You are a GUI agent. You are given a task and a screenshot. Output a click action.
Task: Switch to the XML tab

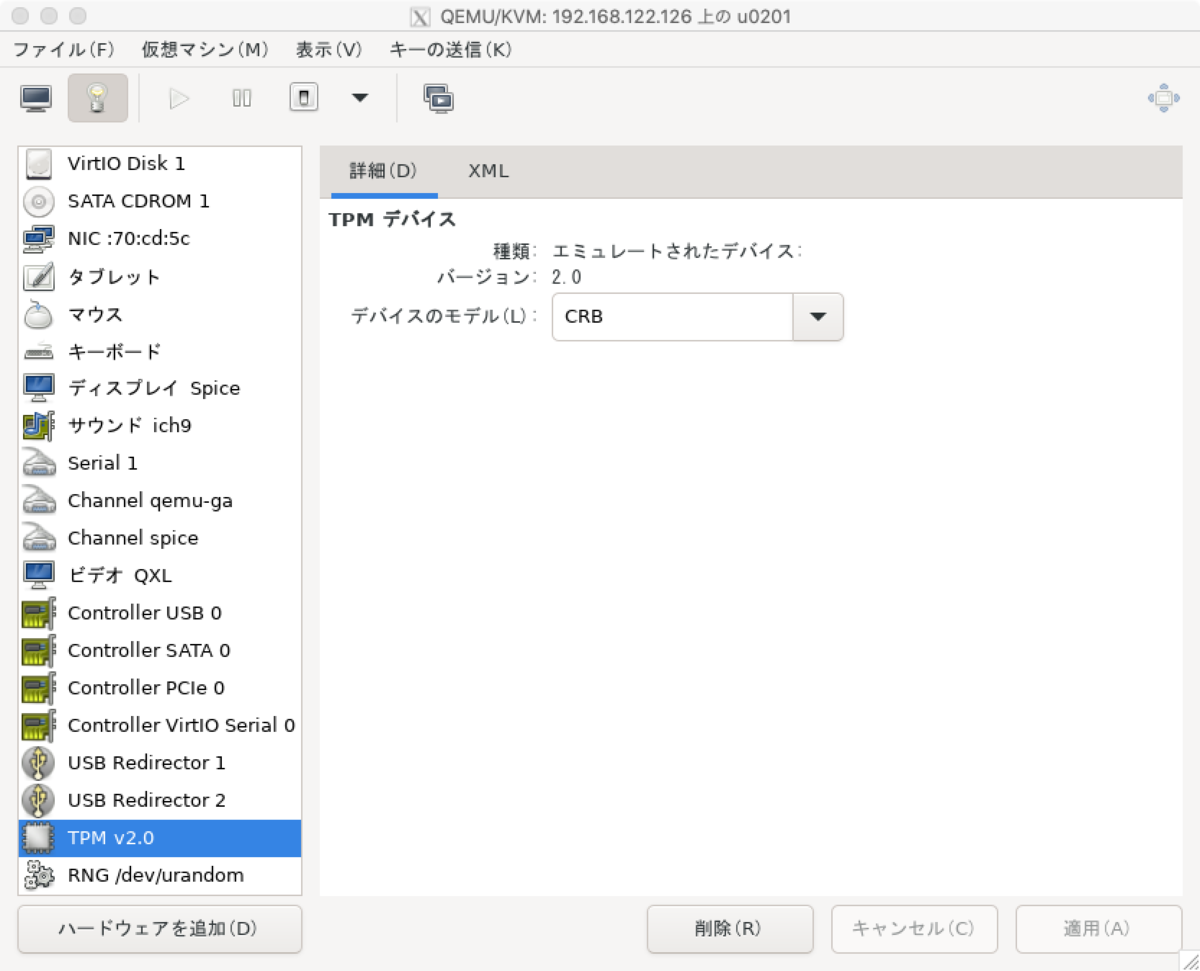pos(488,171)
